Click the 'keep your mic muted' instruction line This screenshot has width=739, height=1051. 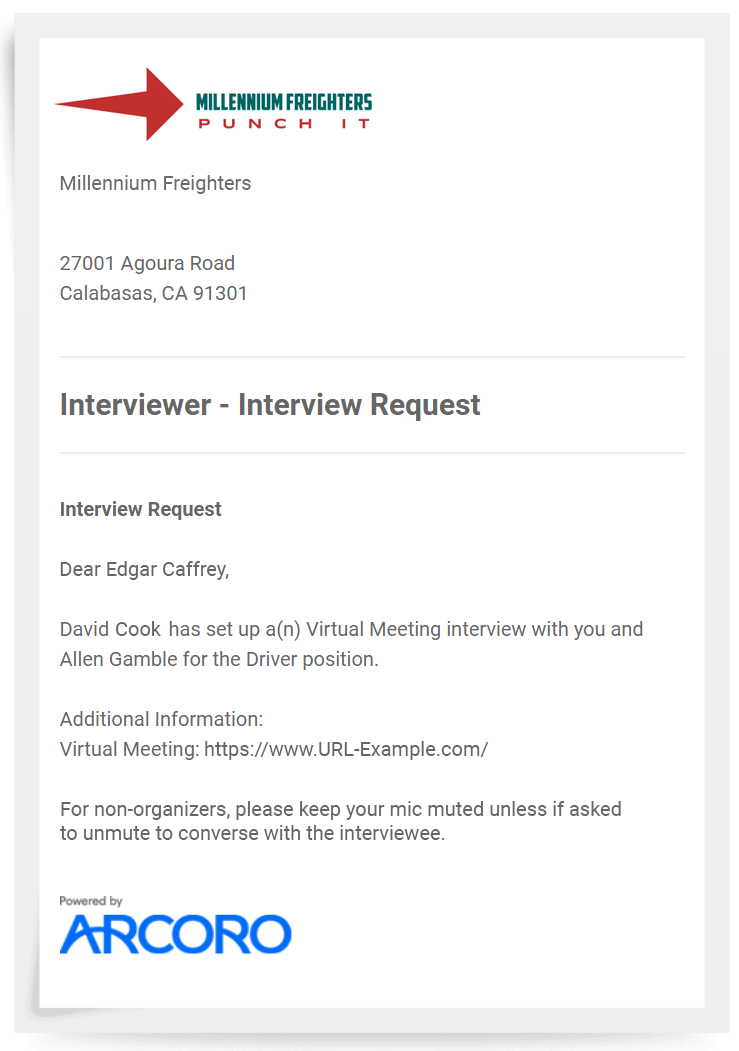coord(340,809)
